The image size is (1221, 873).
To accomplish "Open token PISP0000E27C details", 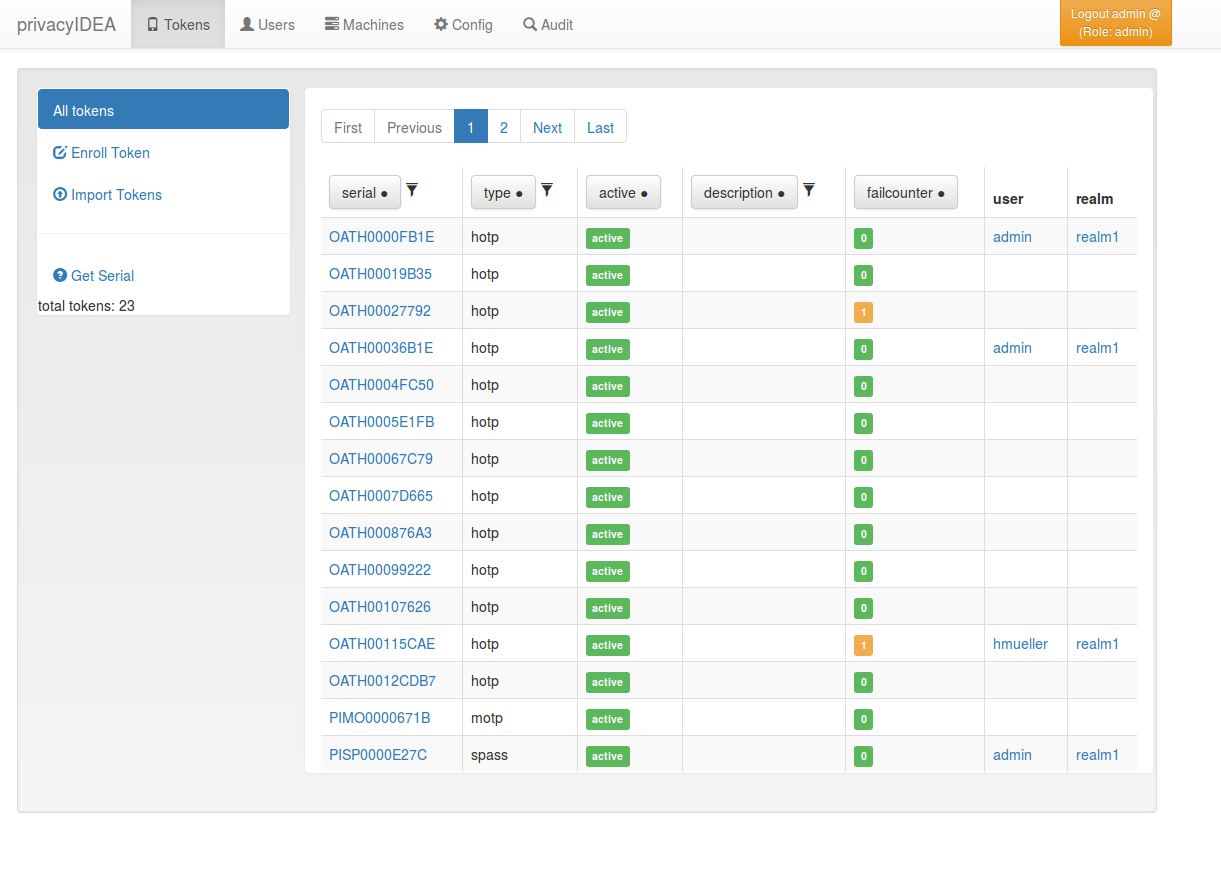I will pos(378,755).
